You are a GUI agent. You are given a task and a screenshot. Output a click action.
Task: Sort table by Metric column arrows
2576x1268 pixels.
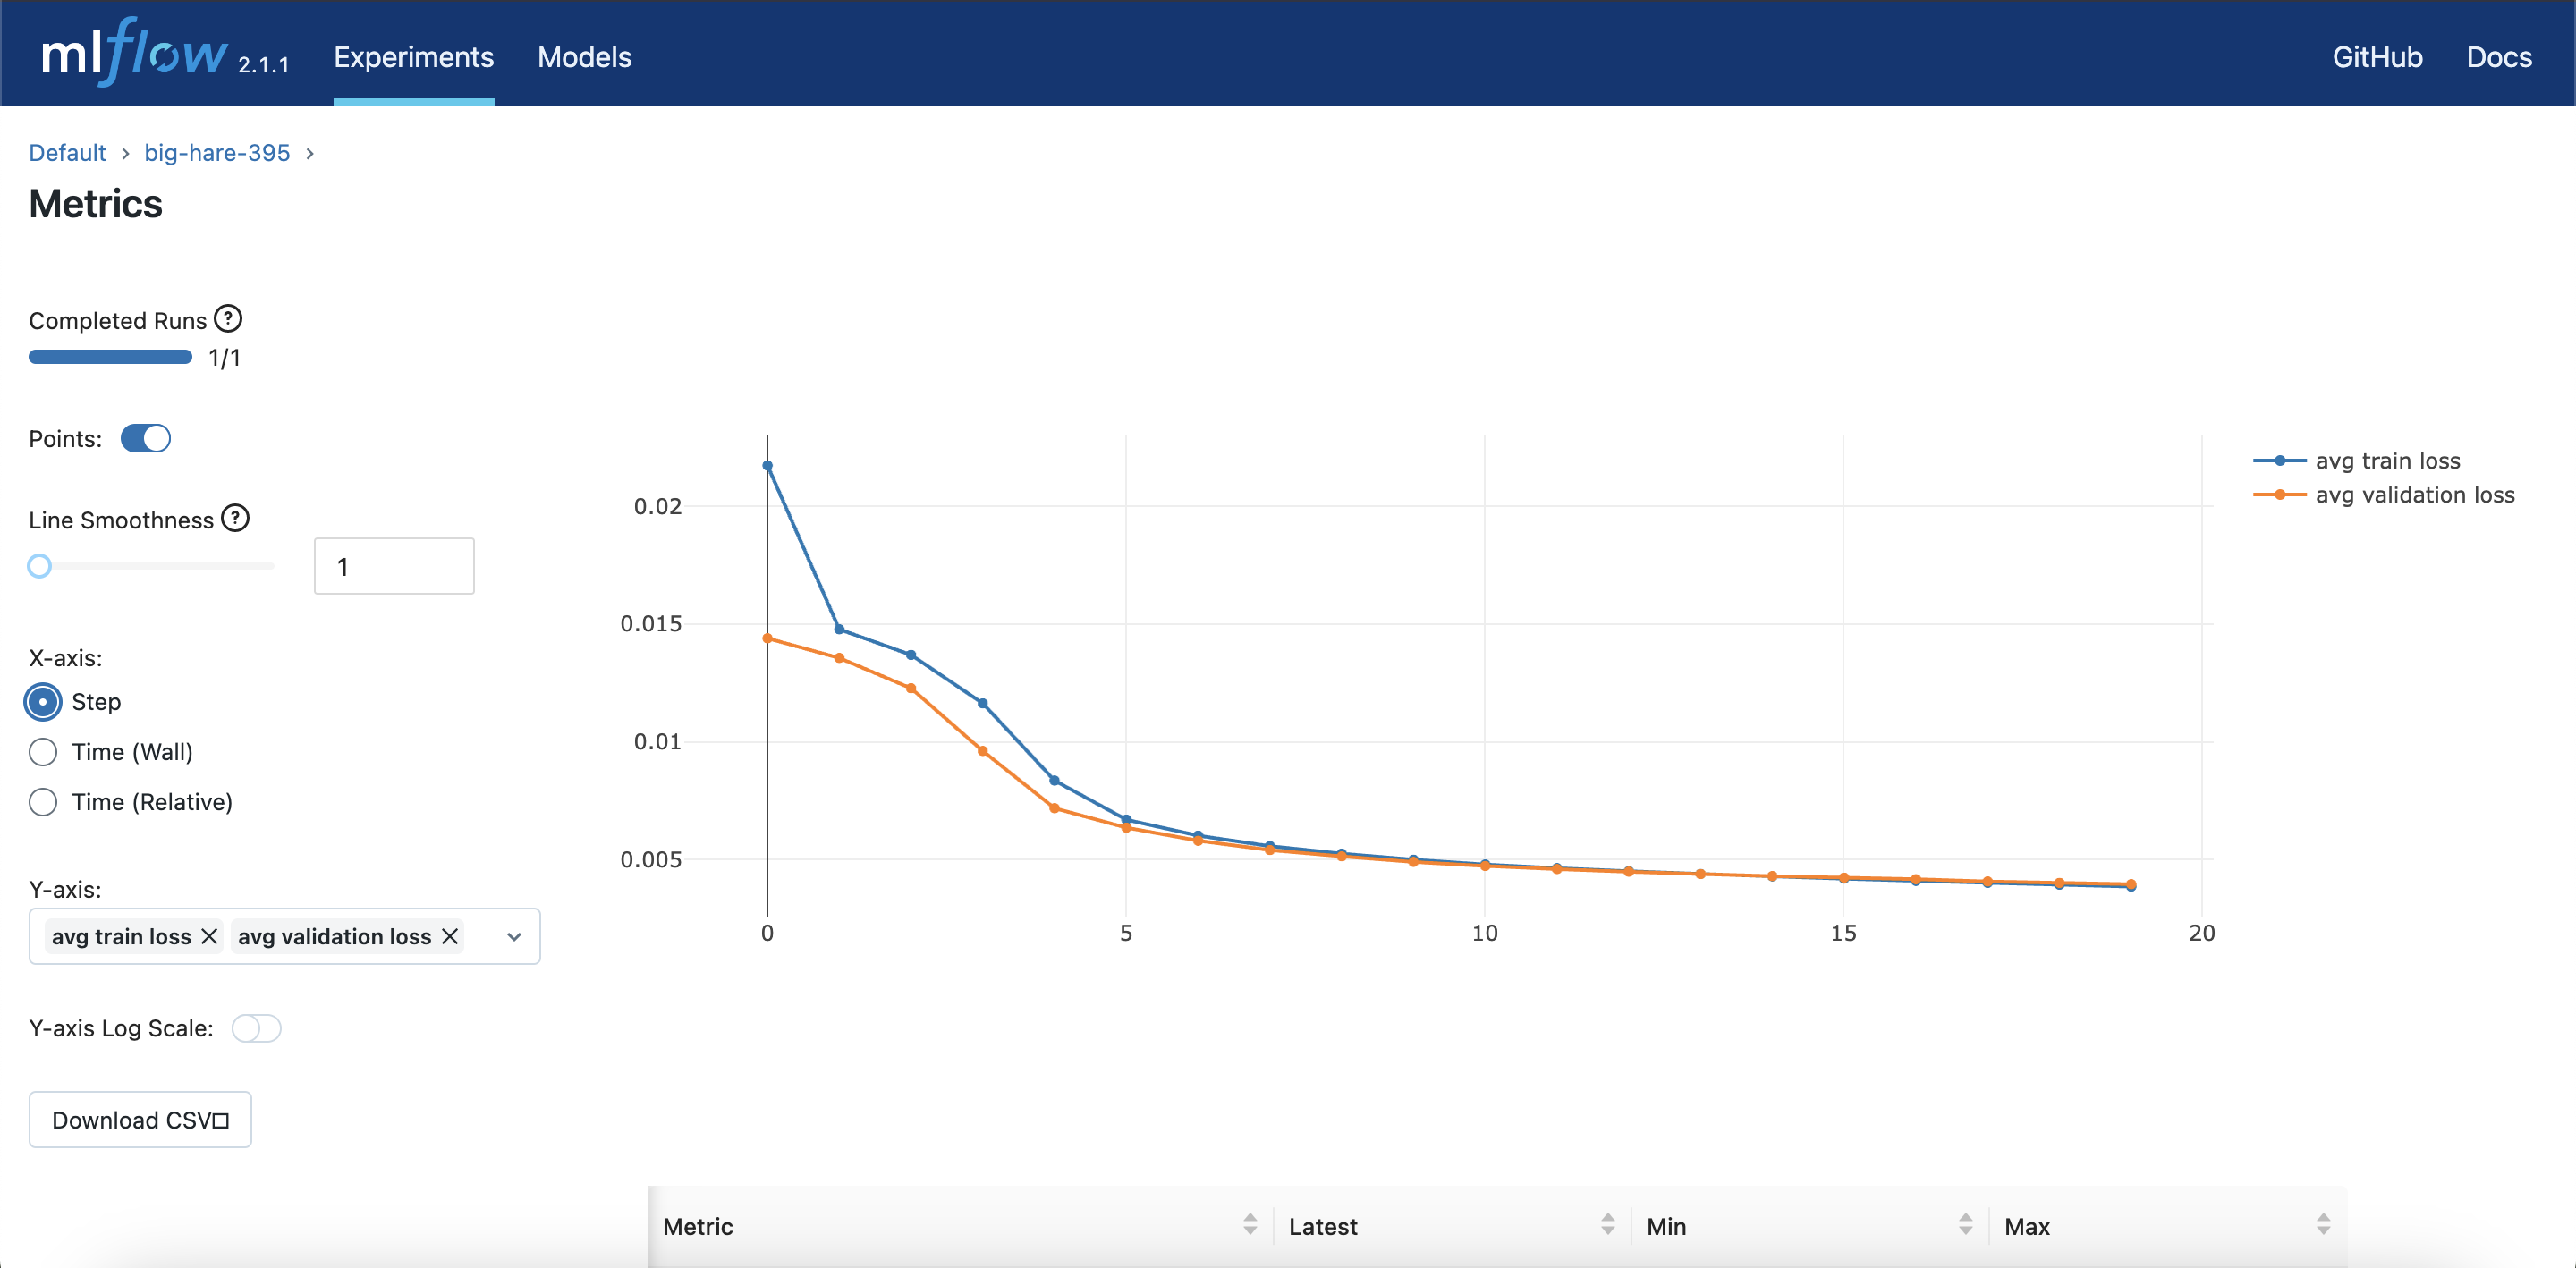pyautogui.click(x=1250, y=1224)
